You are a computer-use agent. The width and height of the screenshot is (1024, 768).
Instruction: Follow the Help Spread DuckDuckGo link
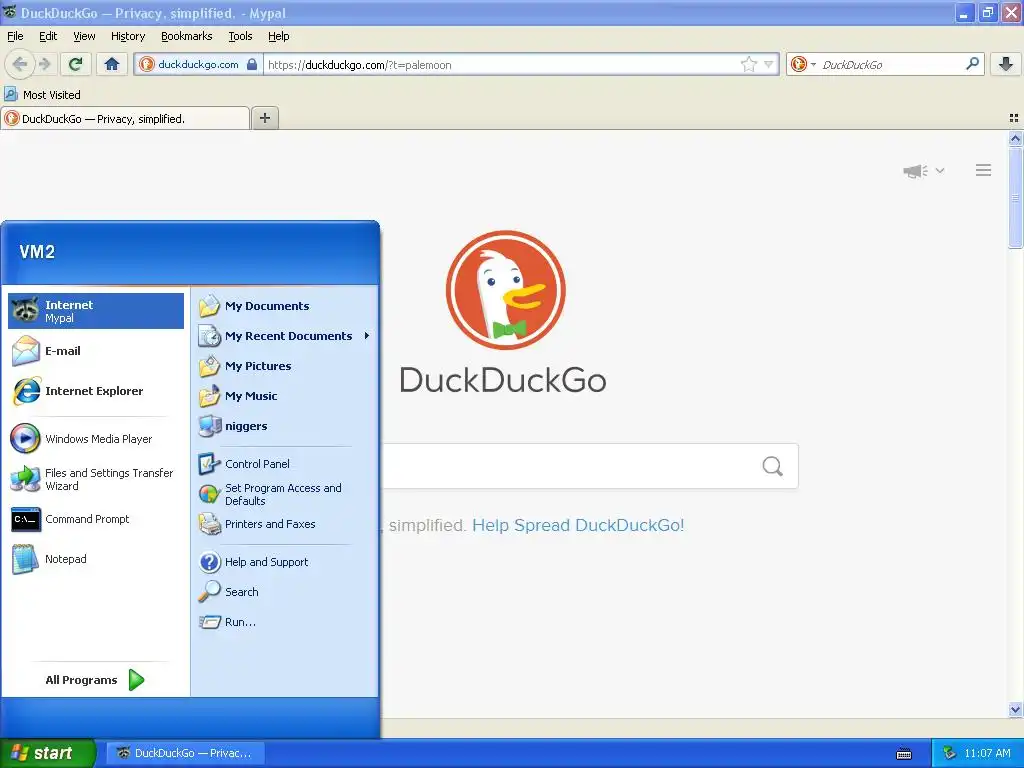pyautogui.click(x=578, y=525)
